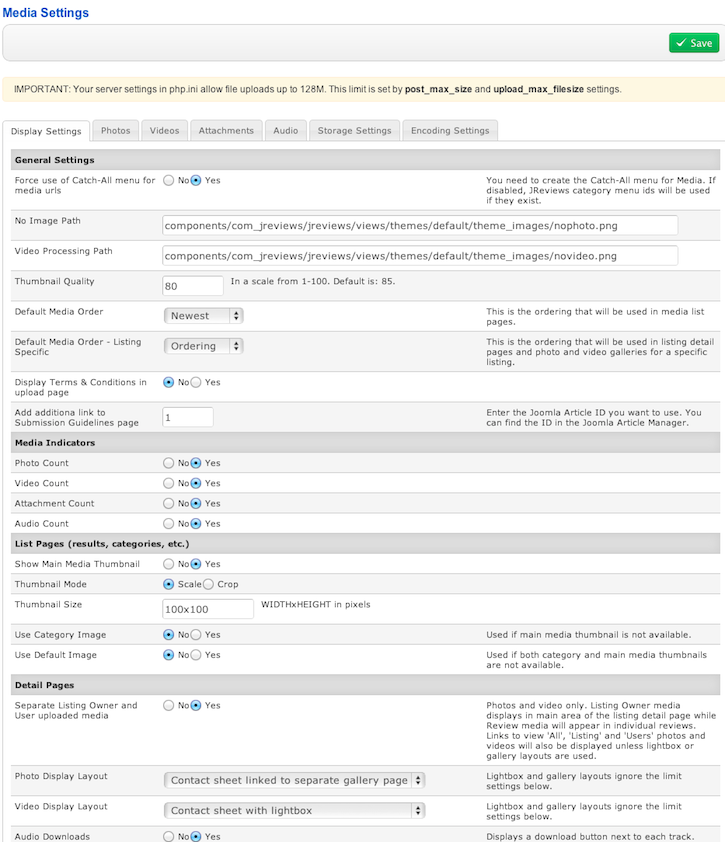Set Audio Downloads to No
The height and width of the screenshot is (842, 725).
coord(169,836)
